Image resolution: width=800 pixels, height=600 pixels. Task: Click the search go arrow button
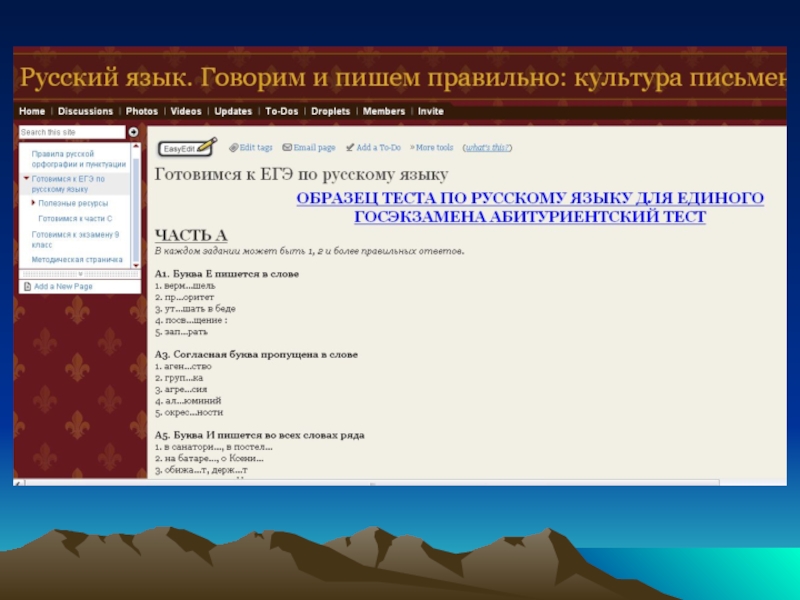coord(133,132)
